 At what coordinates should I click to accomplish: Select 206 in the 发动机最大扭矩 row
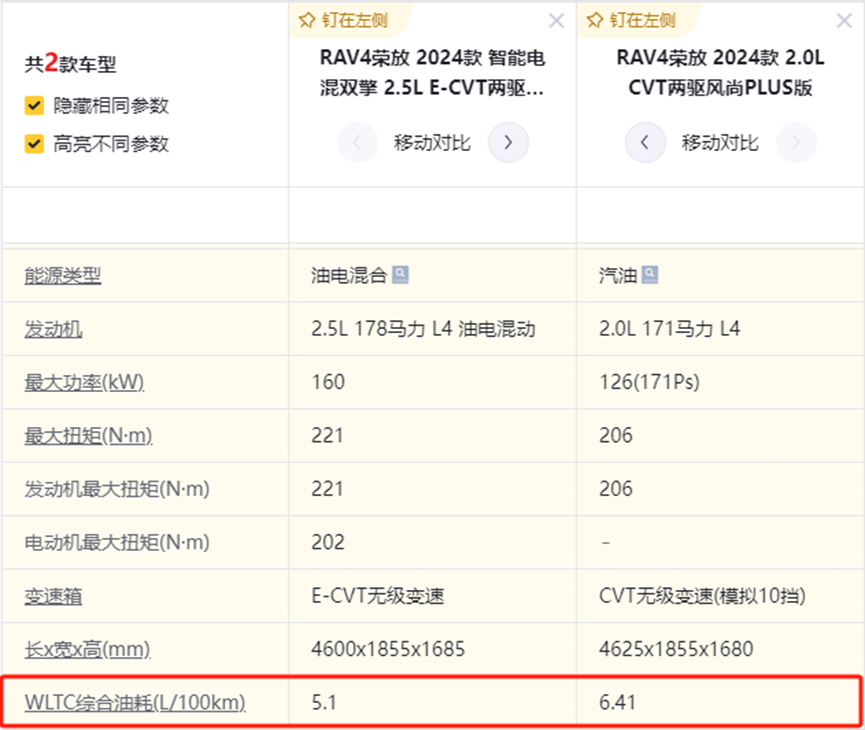coord(616,489)
